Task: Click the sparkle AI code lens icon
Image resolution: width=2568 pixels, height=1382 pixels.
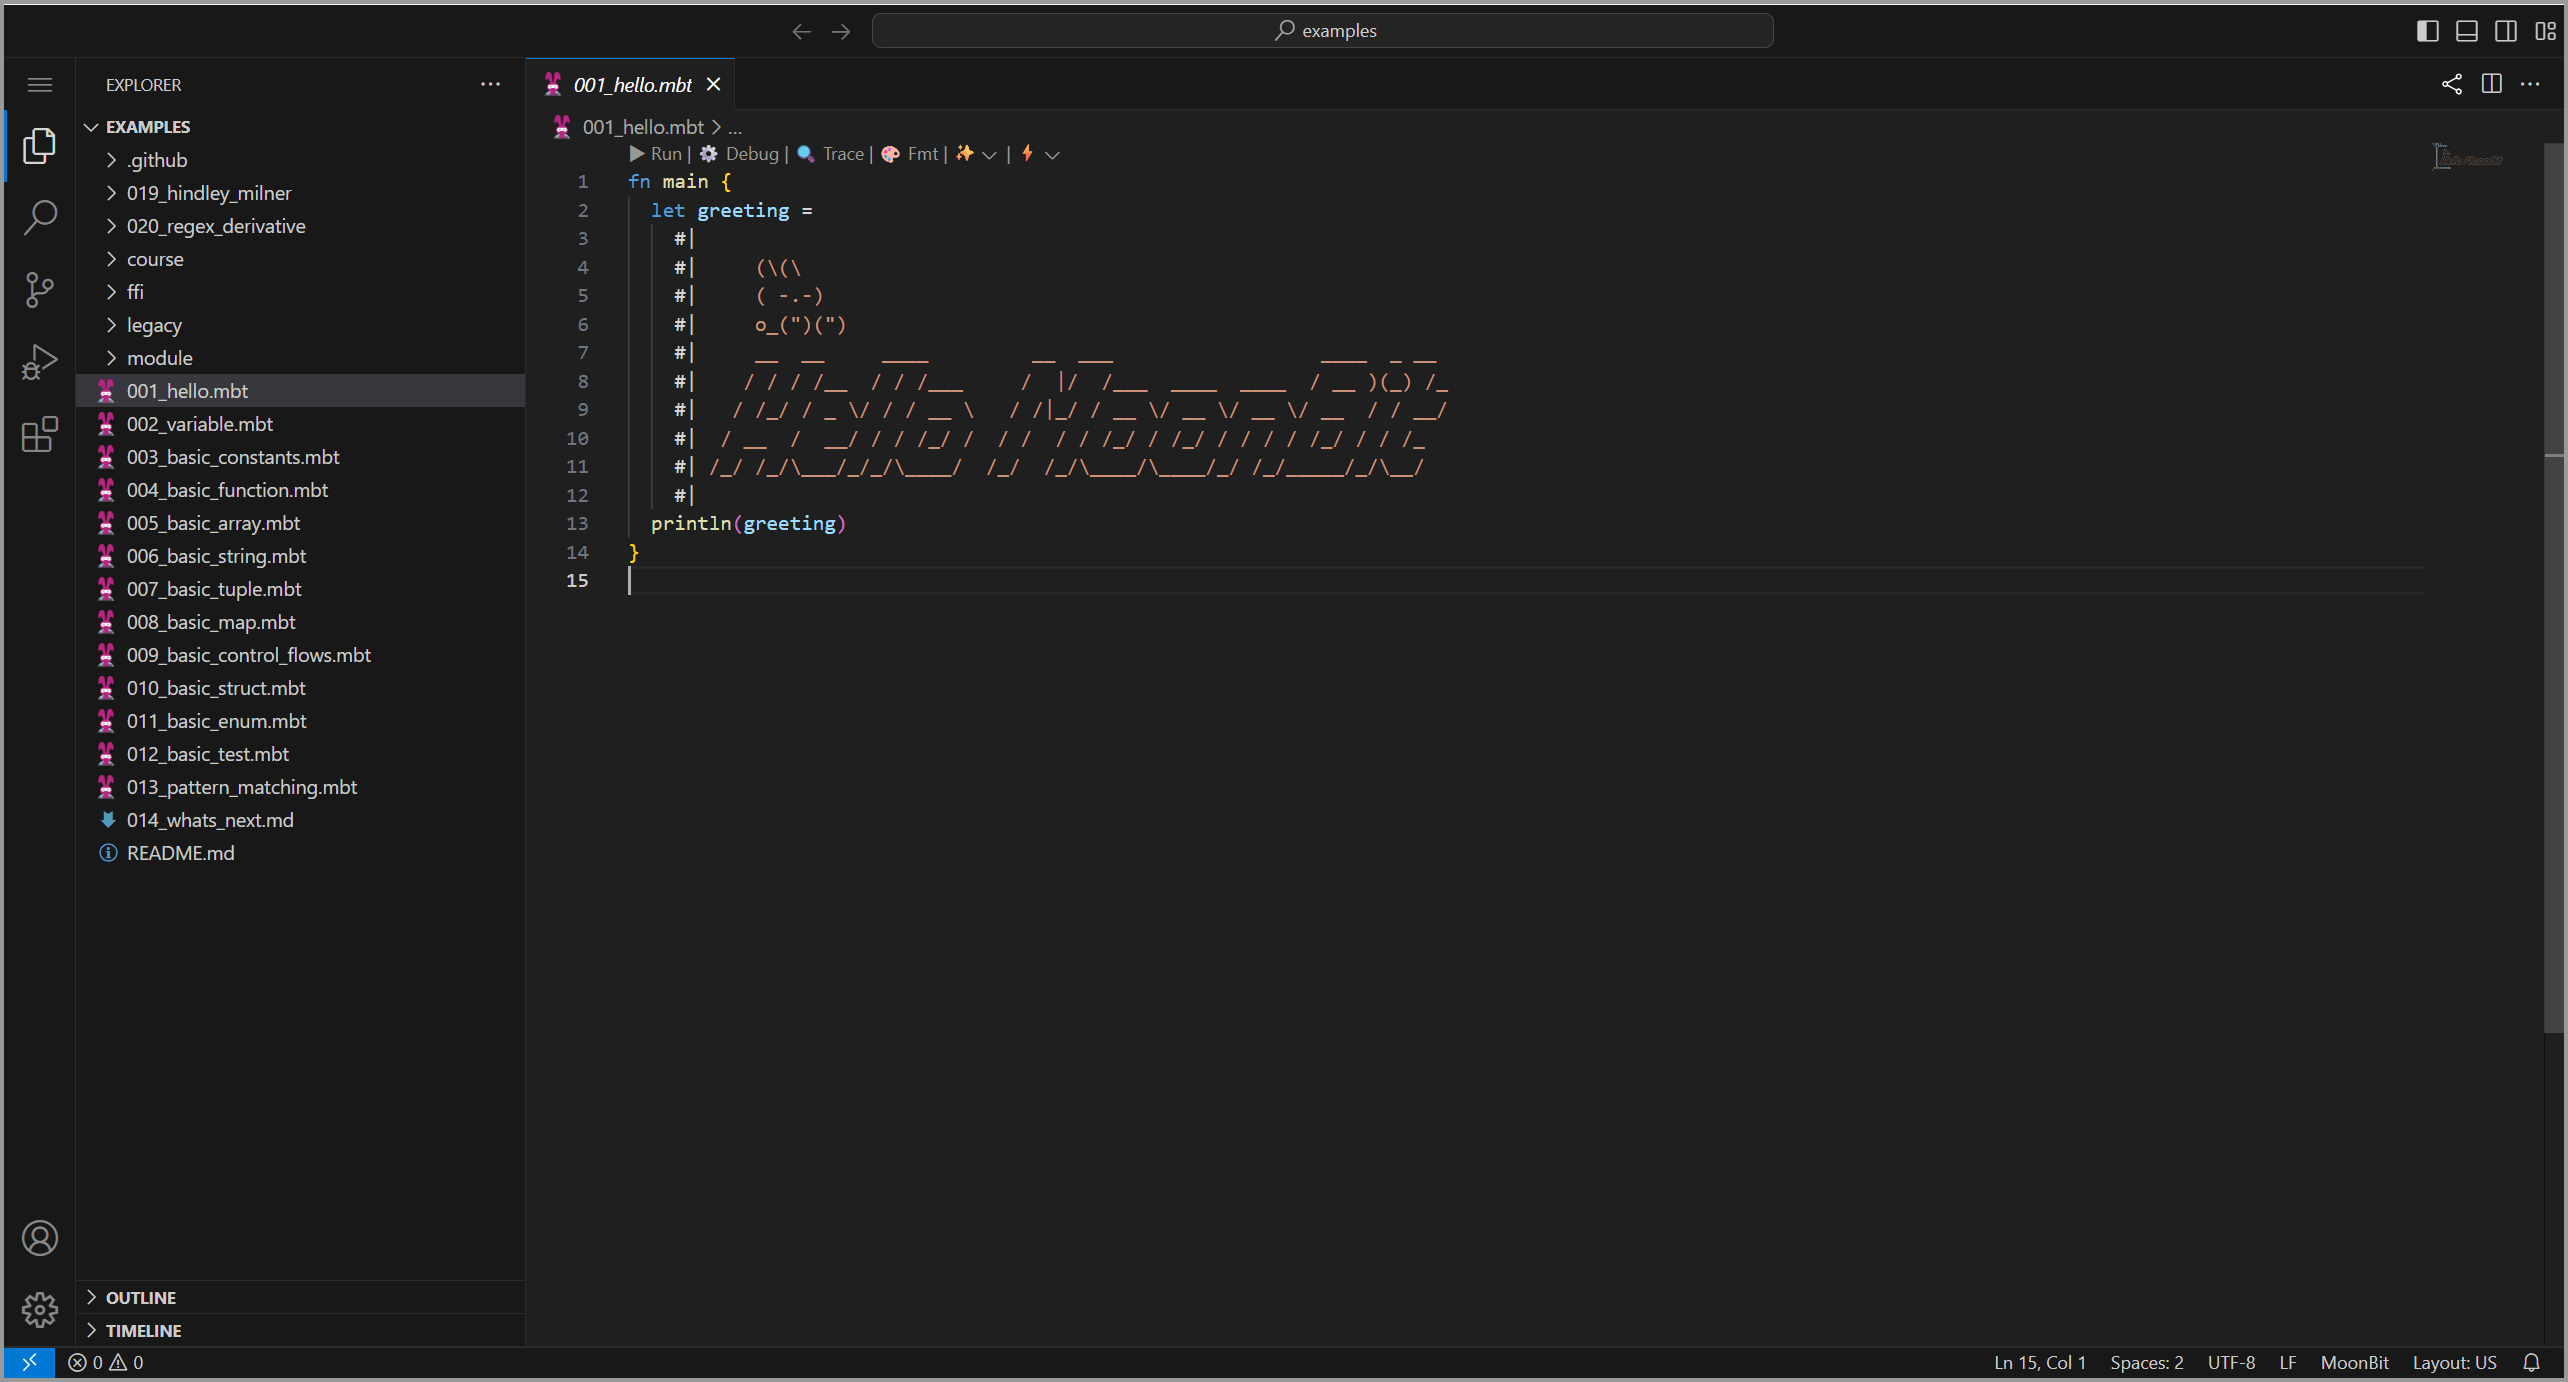Action: (964, 154)
